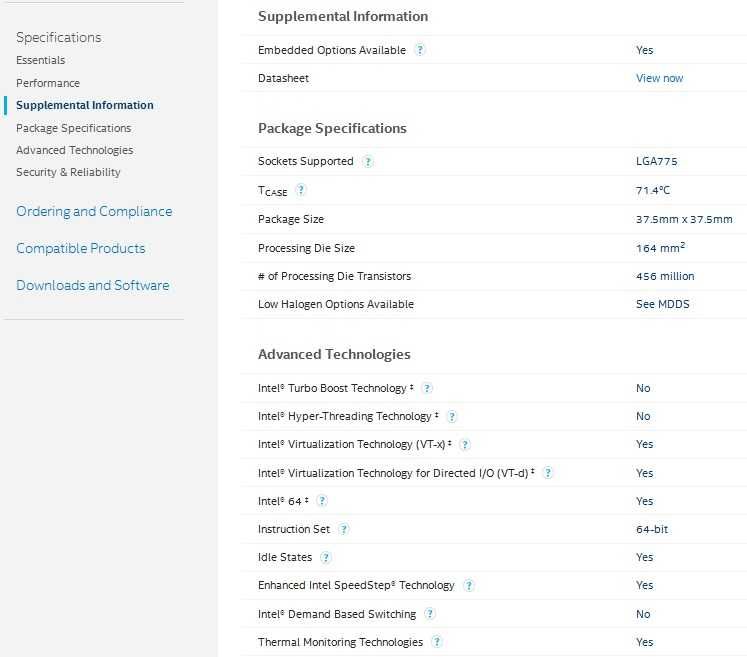This screenshot has height=657, width=747.
Task: Click the Idle States help icon
Action: coord(326,557)
